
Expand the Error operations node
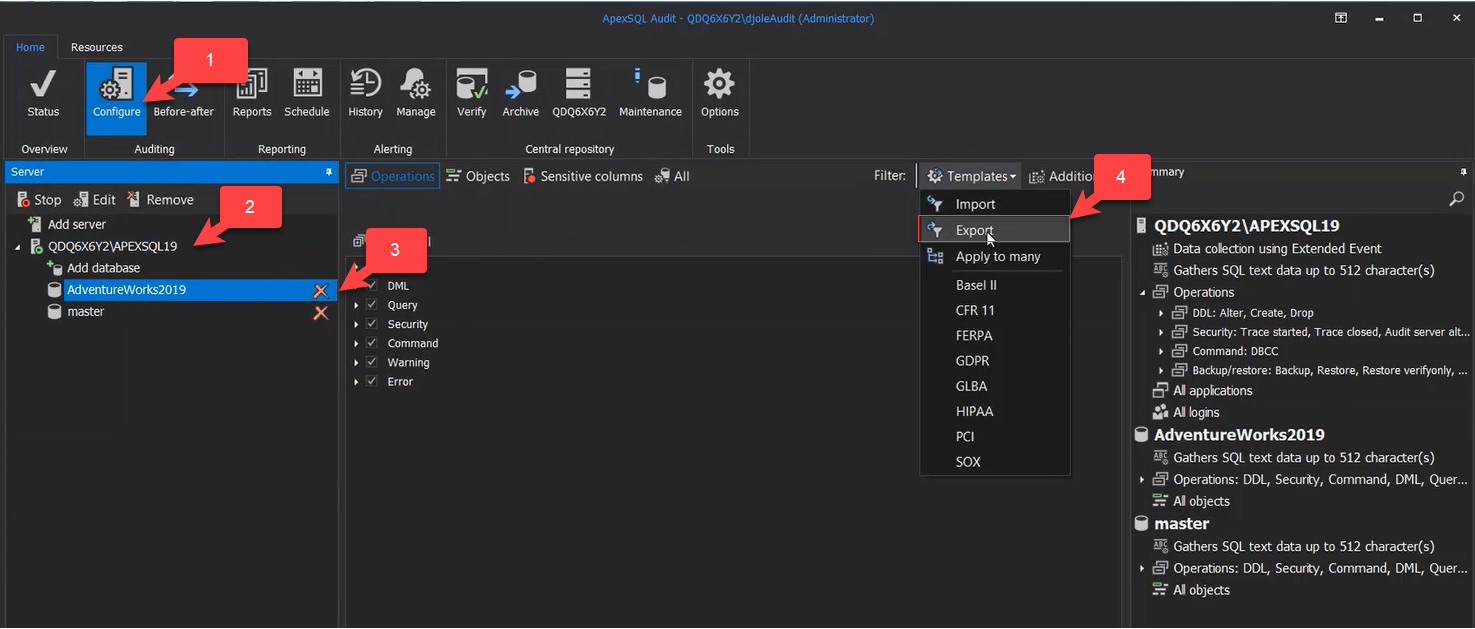[x=356, y=381]
